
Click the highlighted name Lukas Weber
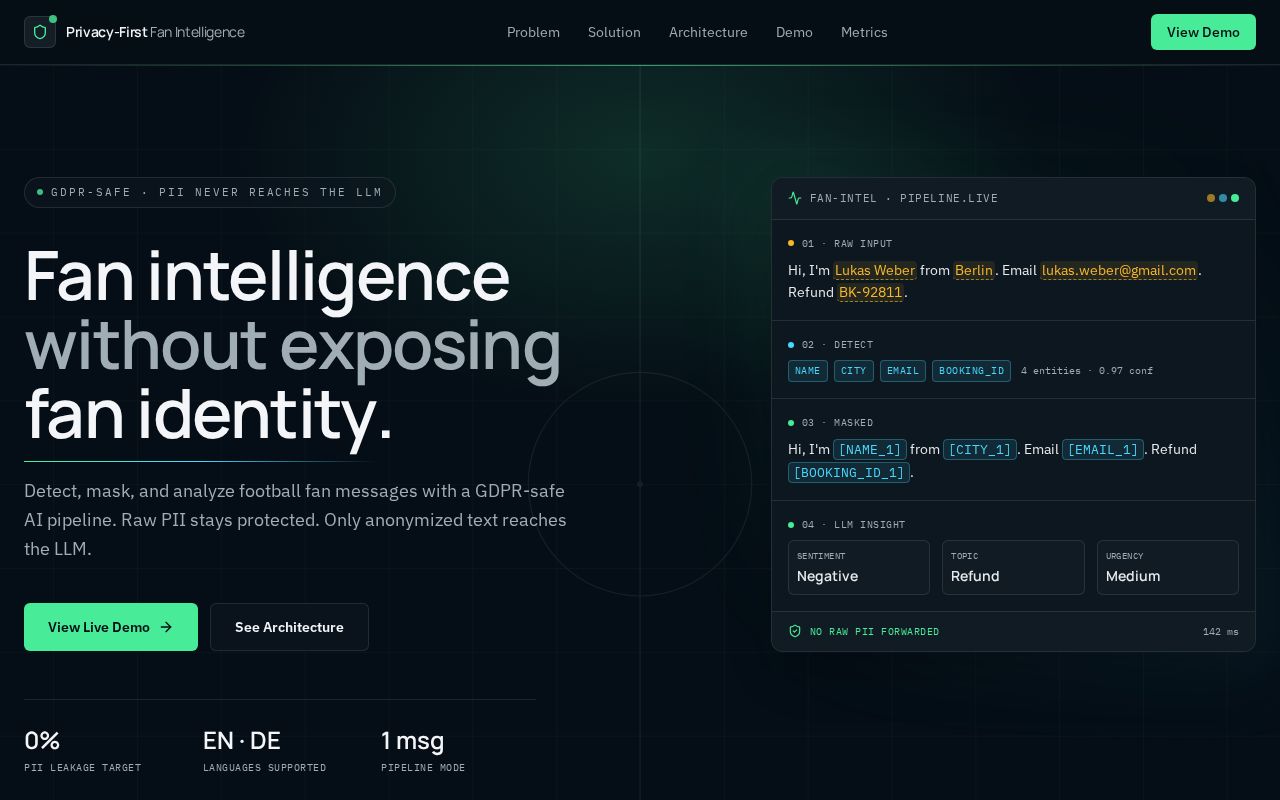[x=875, y=270]
